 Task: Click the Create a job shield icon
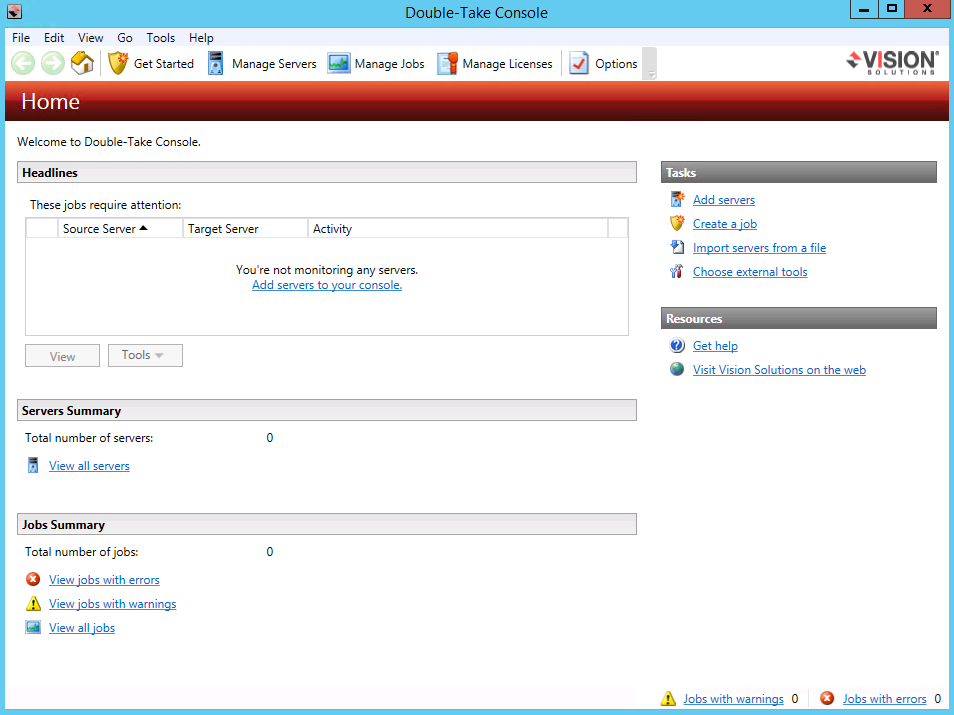(x=677, y=223)
